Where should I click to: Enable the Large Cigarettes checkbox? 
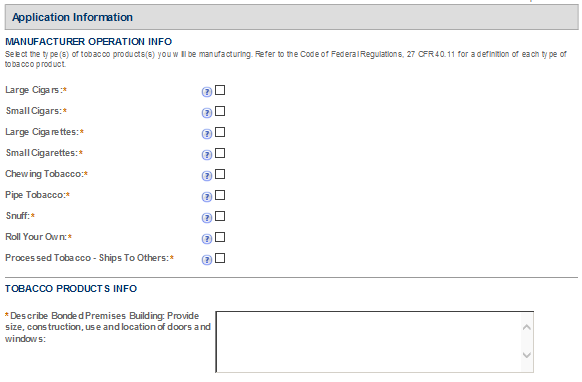pos(220,132)
